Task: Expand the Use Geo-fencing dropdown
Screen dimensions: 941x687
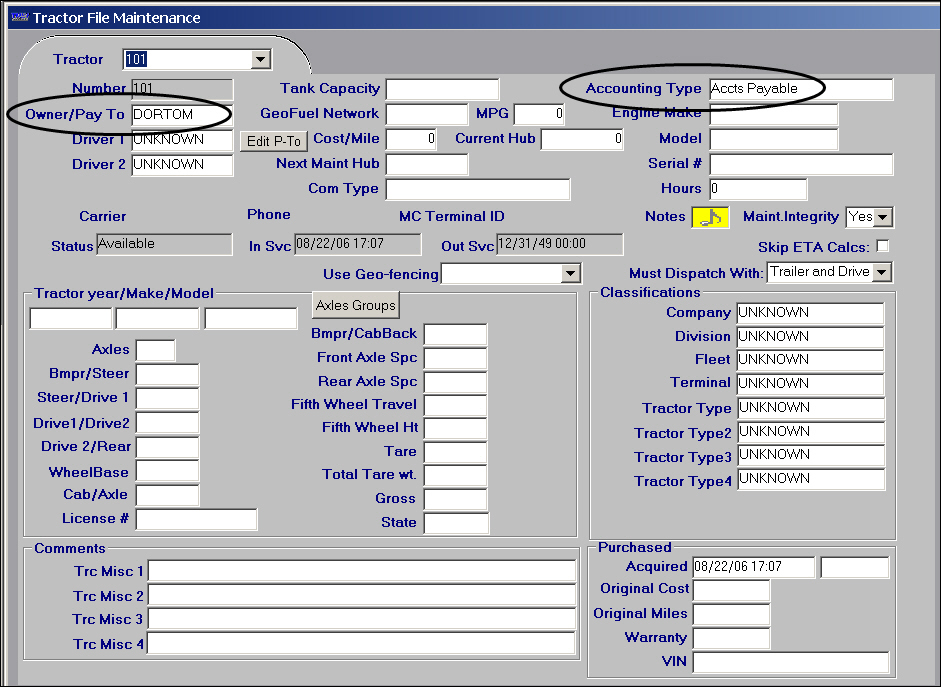Action: [570, 274]
